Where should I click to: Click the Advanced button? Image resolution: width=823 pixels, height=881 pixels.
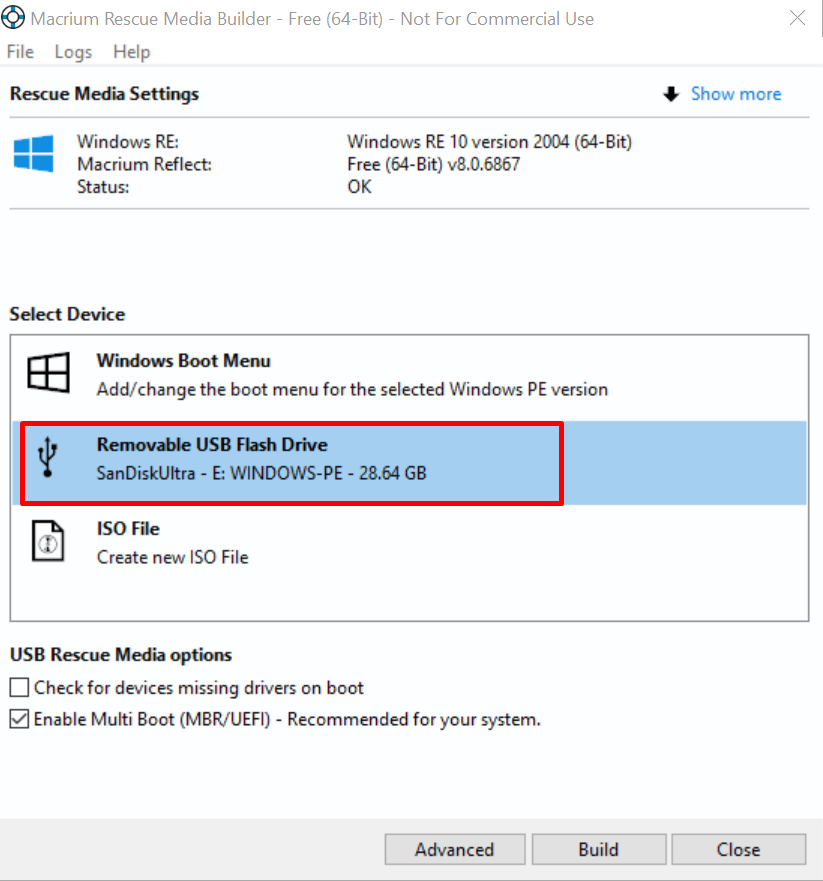tap(454, 849)
